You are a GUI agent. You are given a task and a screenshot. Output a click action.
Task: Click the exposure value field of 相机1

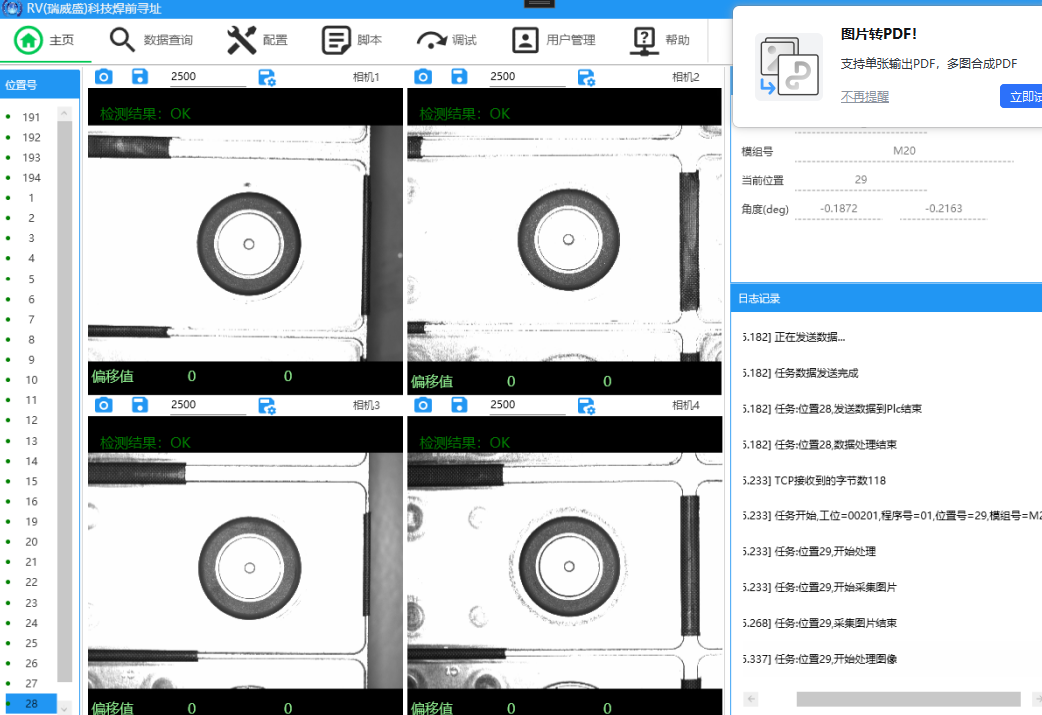click(208, 76)
